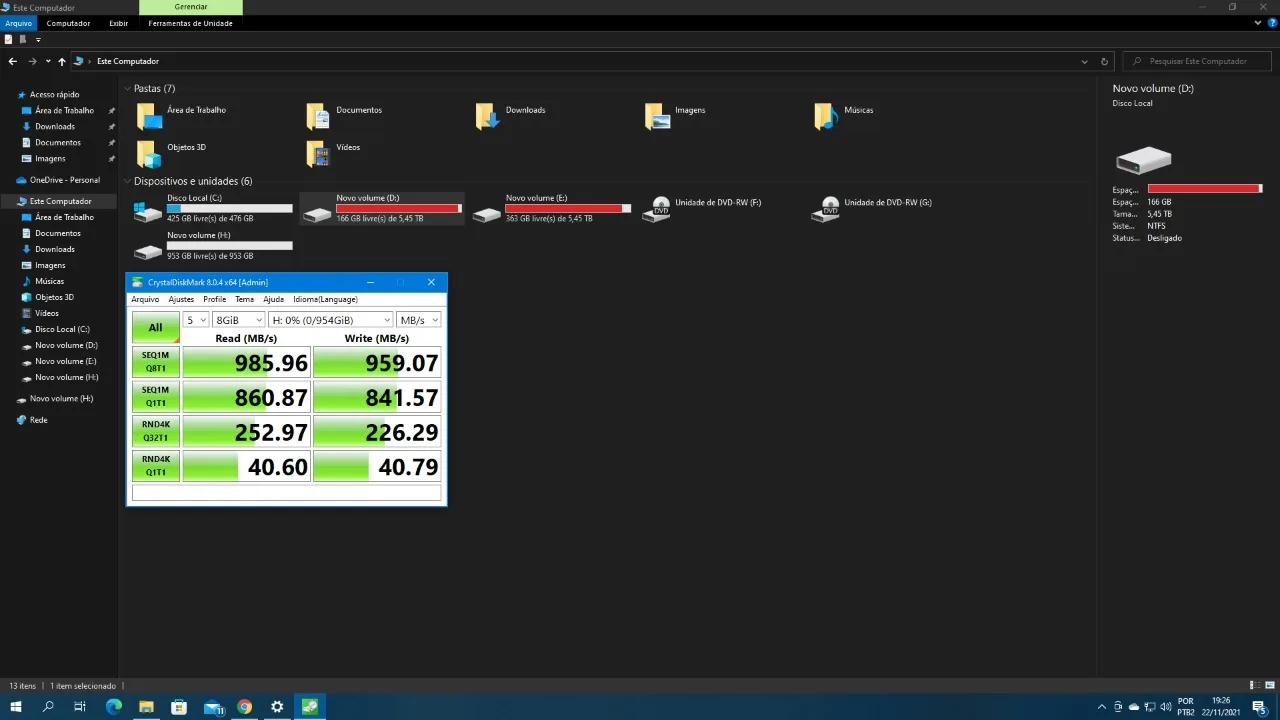
Task: Open CrystalDiskMark Idioma(Language) menu
Action: [x=325, y=299]
